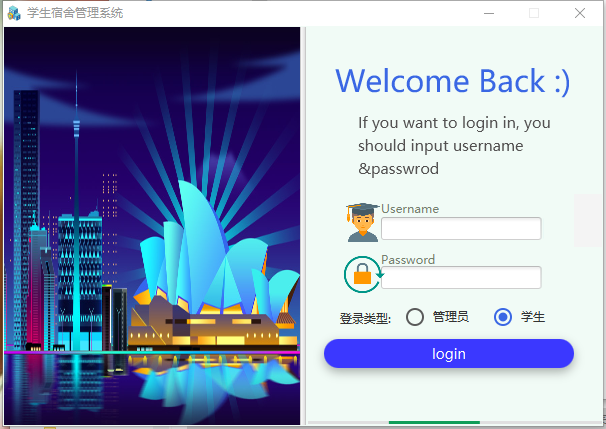Image resolution: width=606 pixels, height=429 pixels.
Task: Click the Sydney Opera House night illustration
Action: point(152,226)
